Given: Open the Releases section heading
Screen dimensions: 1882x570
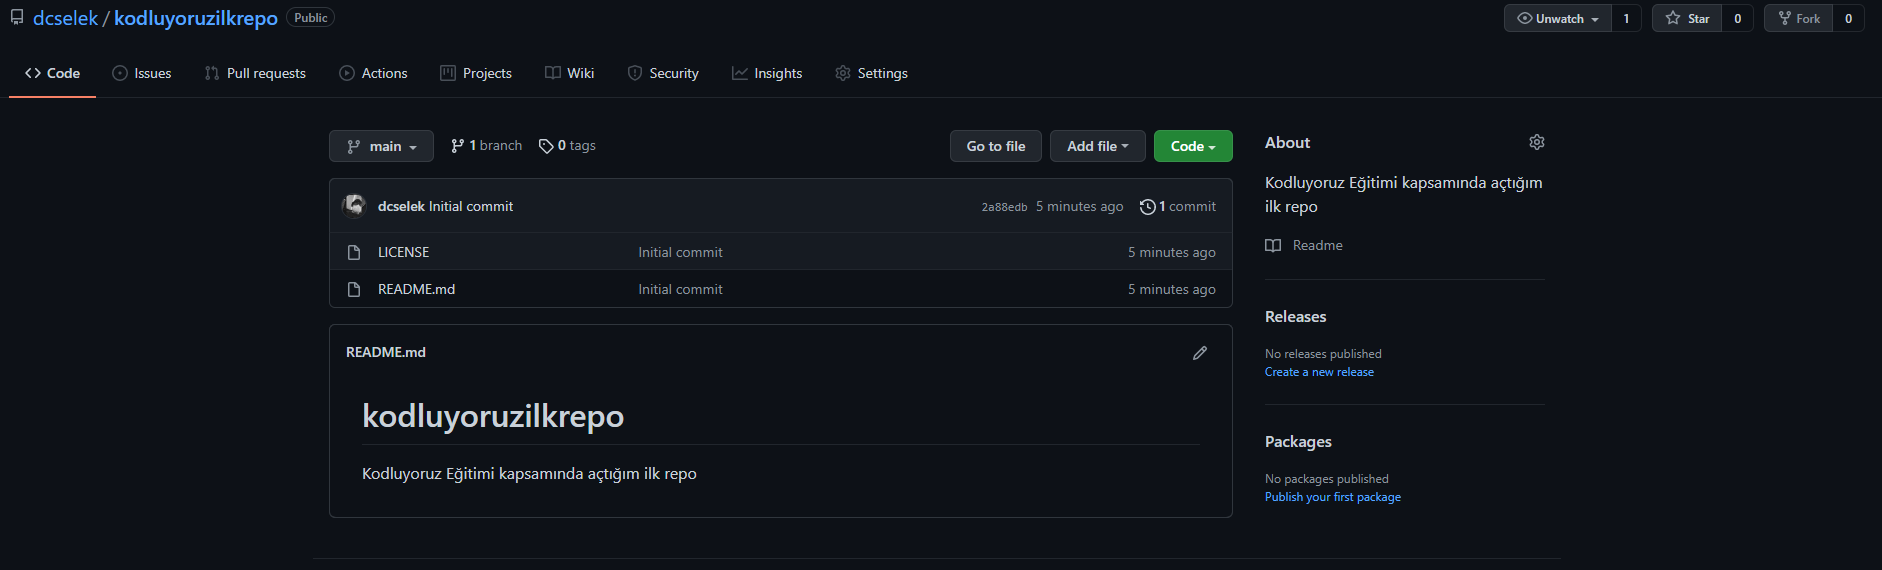Looking at the screenshot, I should [1295, 316].
